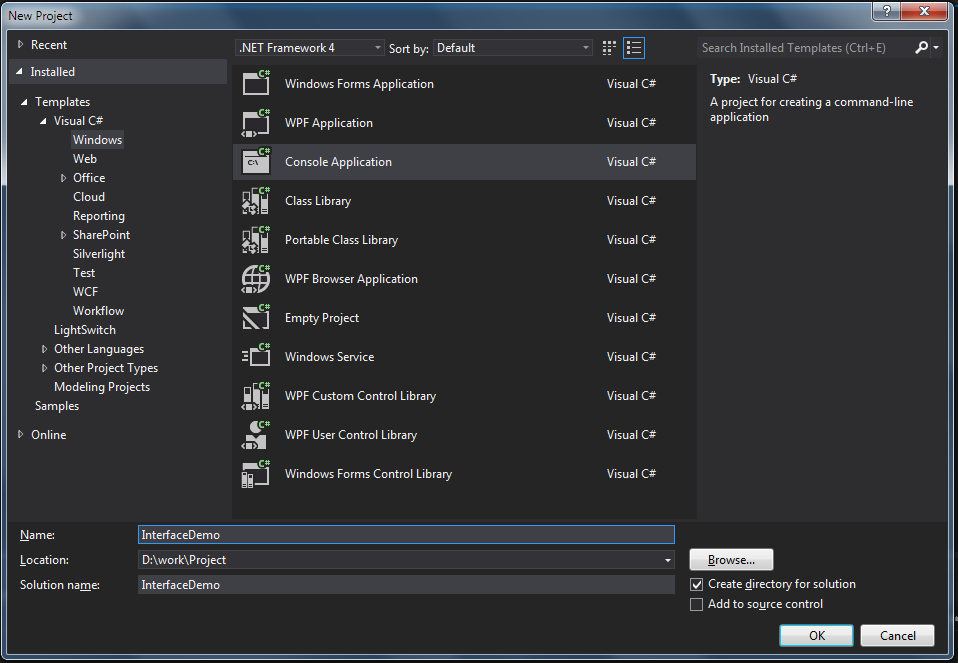Uncheck Create directory for solution

tap(697, 584)
